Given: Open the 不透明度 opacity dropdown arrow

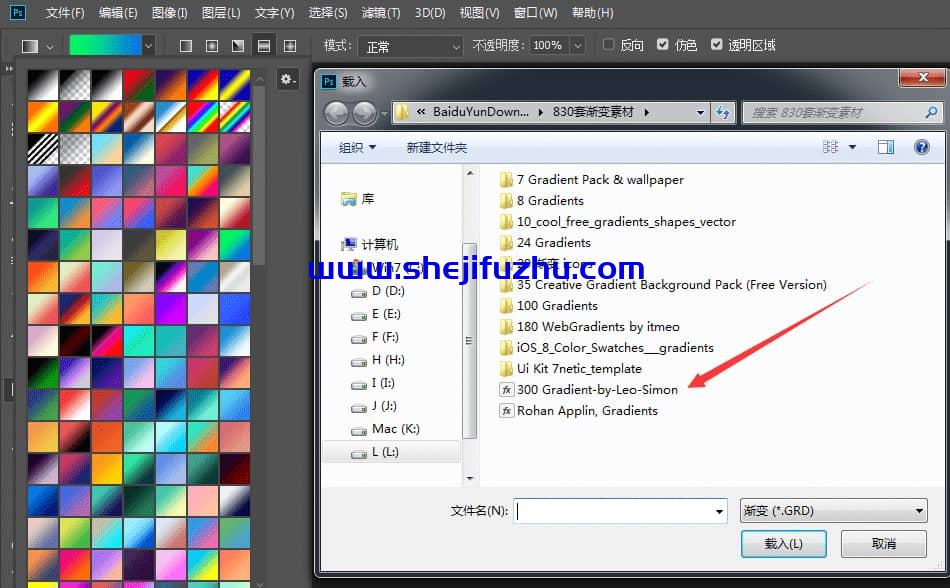Looking at the screenshot, I should click(x=578, y=45).
